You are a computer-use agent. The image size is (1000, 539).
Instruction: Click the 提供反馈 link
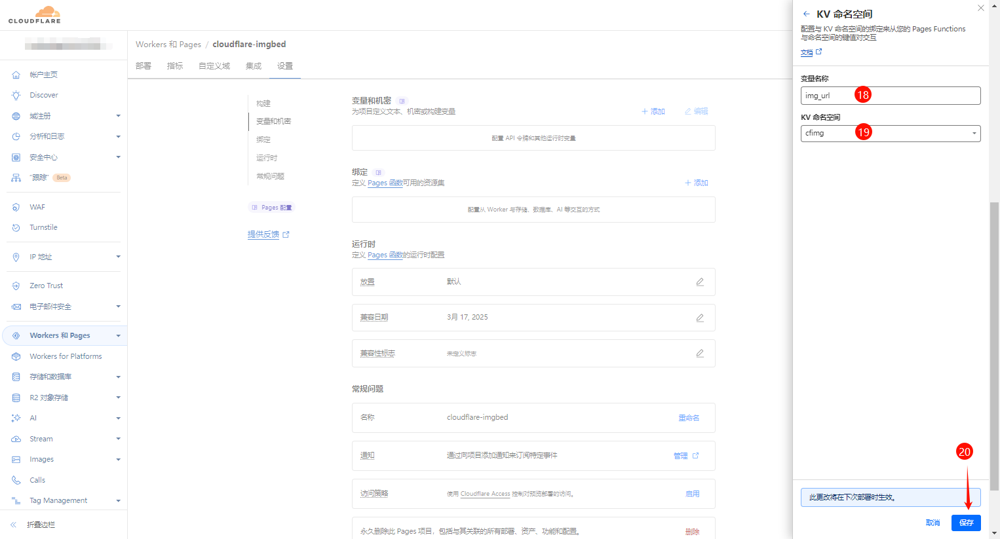click(264, 234)
